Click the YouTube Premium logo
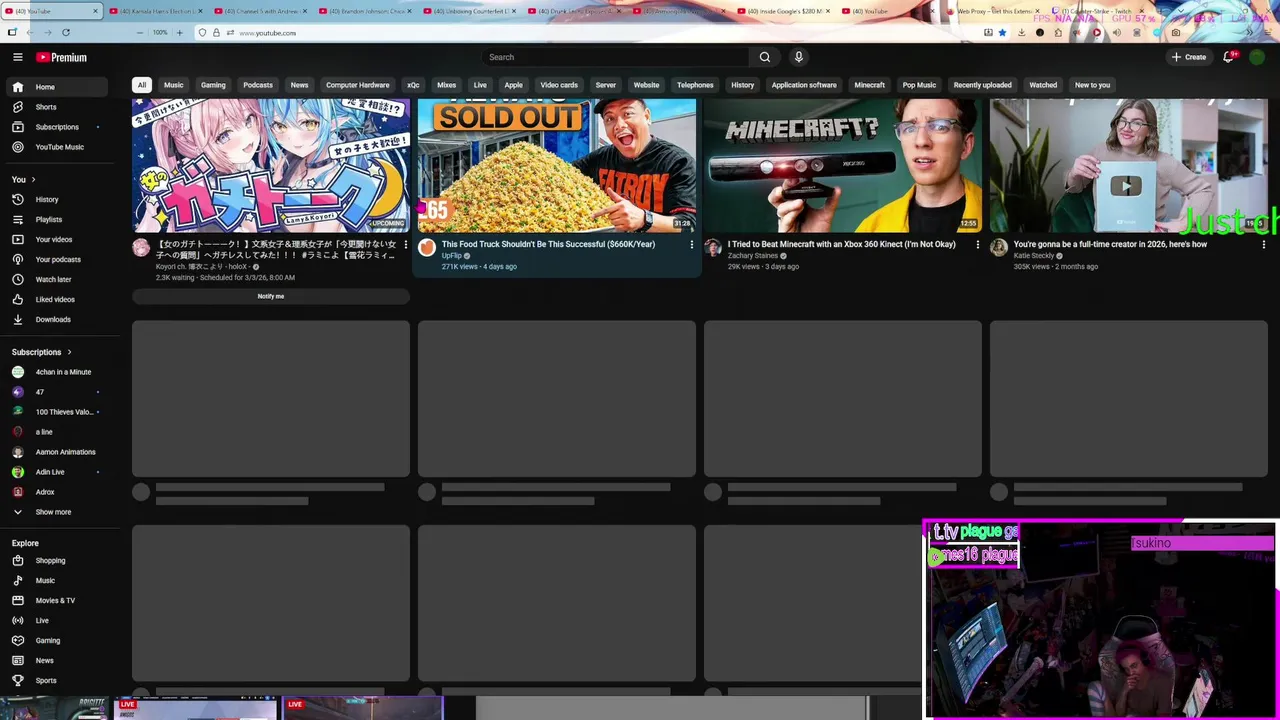 click(61, 57)
